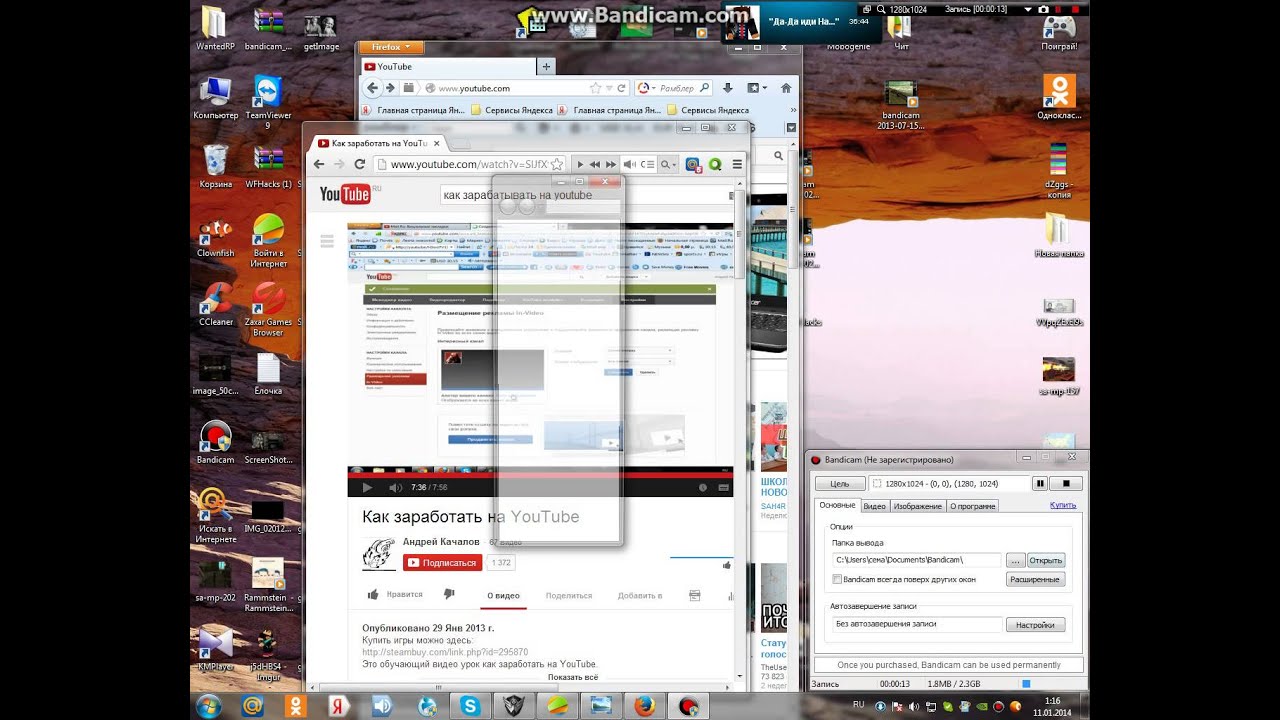
Task: Click the Нравится like button
Action: pyautogui.click(x=395, y=594)
